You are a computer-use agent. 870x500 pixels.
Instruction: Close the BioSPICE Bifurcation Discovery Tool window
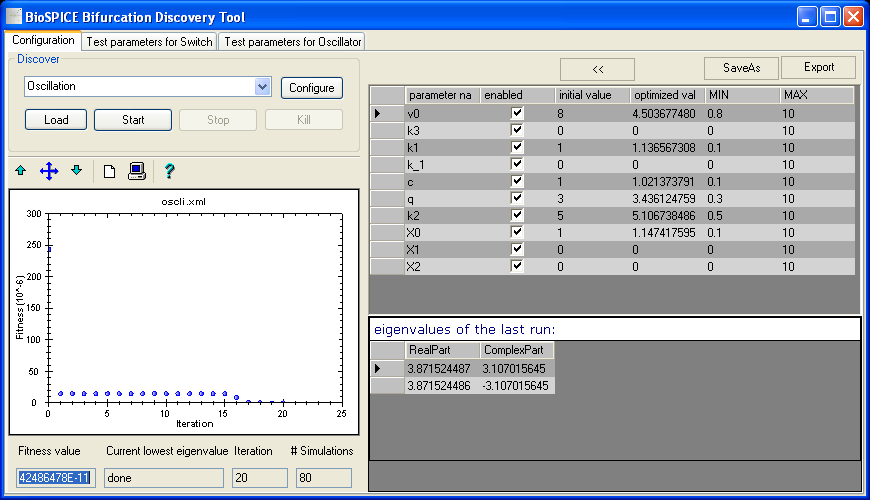coord(853,17)
